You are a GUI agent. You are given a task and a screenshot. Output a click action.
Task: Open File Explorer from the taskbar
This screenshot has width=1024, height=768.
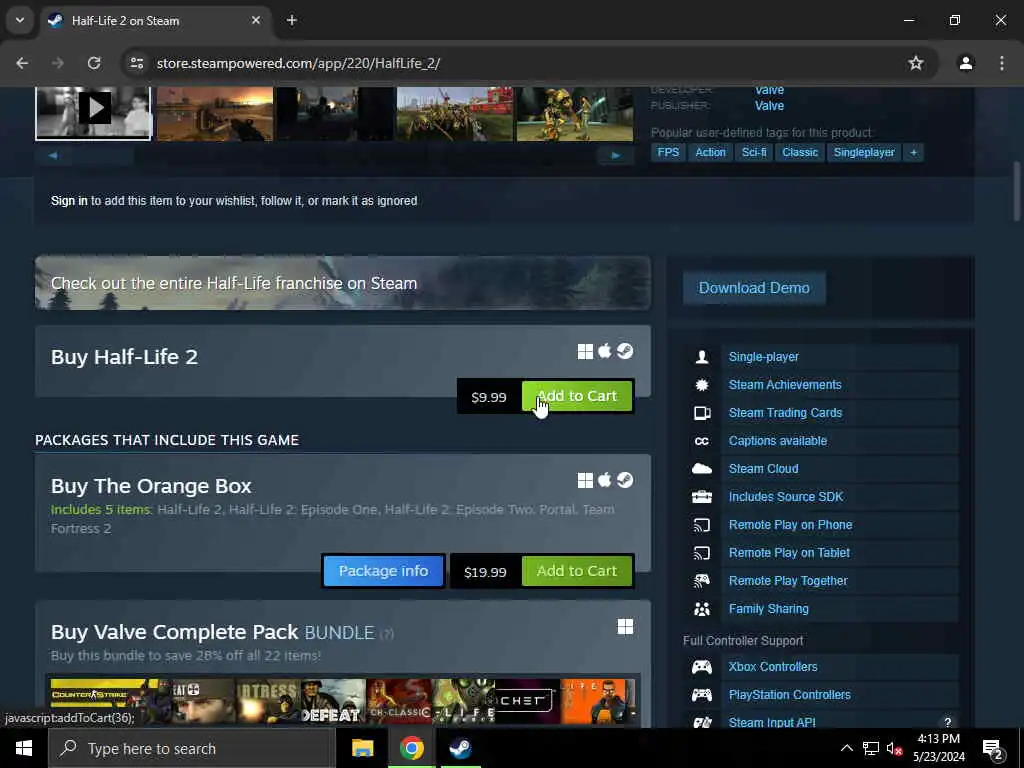[362, 748]
